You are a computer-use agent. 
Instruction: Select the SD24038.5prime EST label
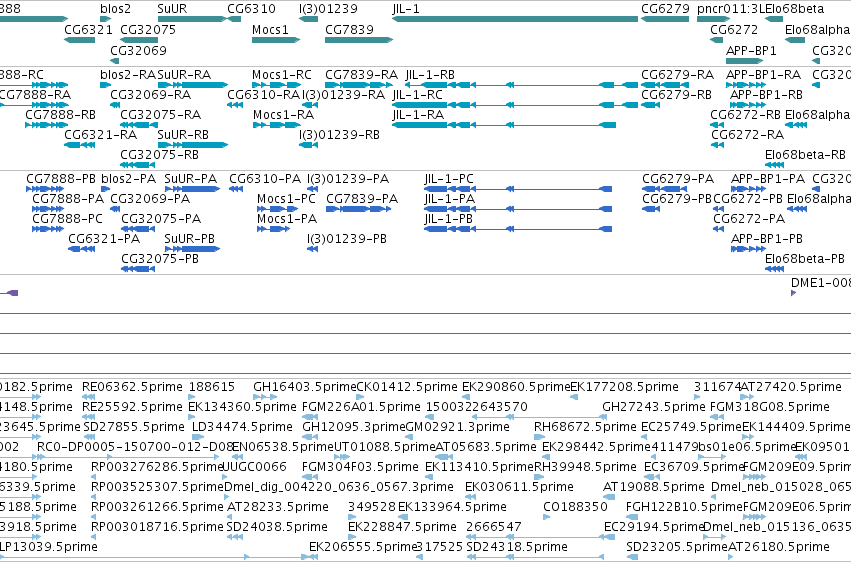(x=277, y=527)
